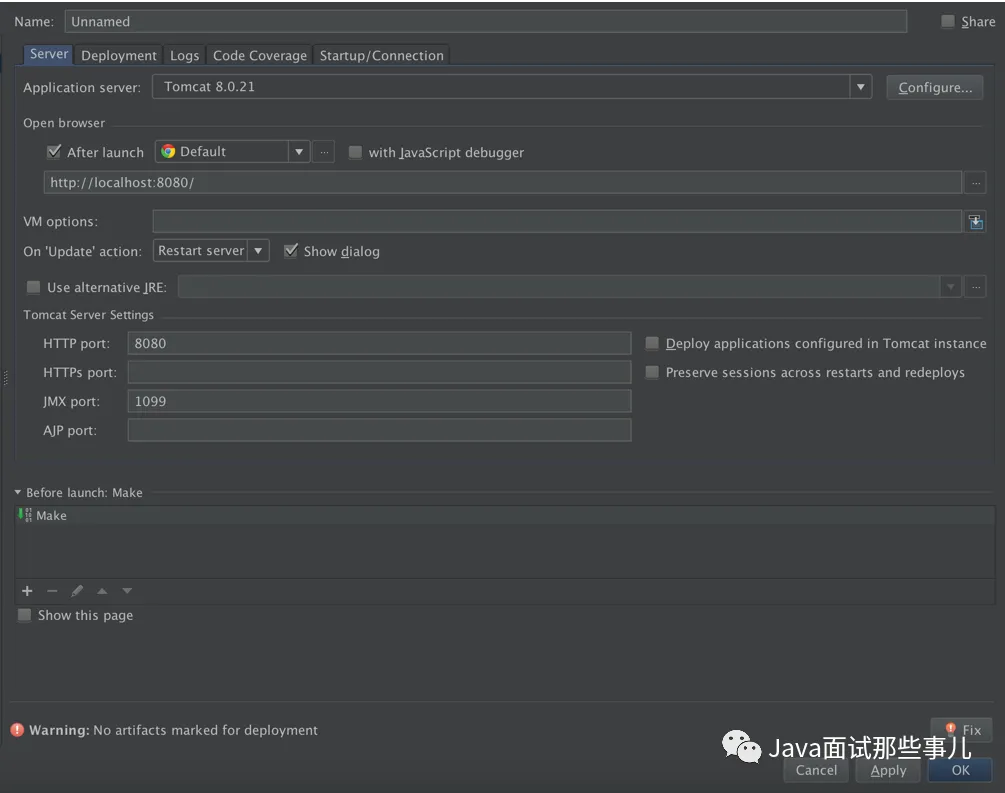This screenshot has height=793, width=1005.
Task: Enable with JavaScript debugger option
Action: pyautogui.click(x=354, y=153)
